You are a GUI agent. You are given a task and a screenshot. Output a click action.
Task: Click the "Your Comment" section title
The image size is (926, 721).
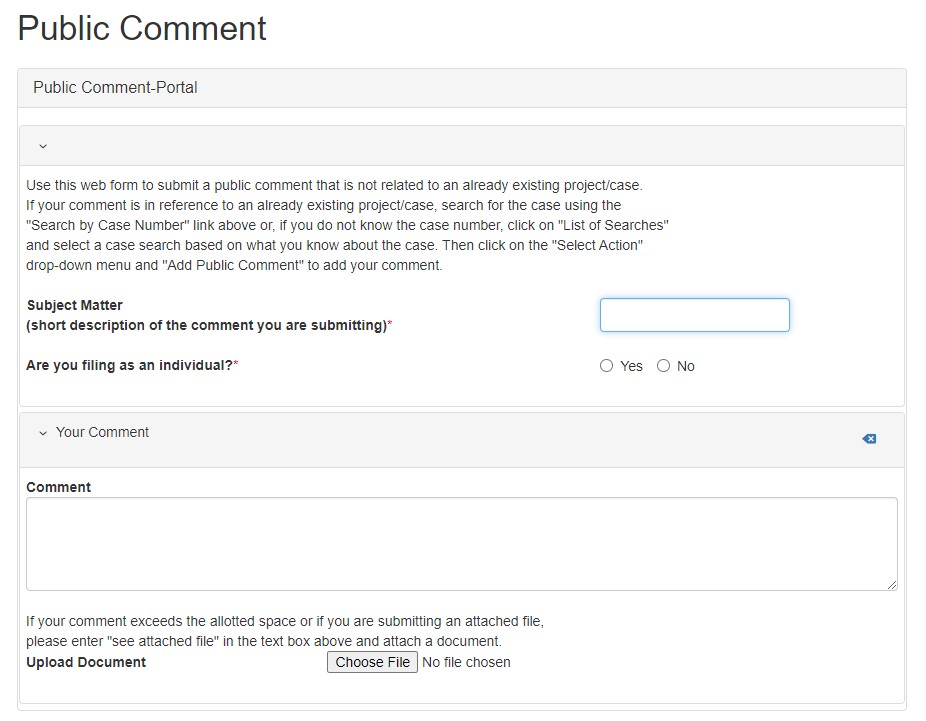coord(102,432)
